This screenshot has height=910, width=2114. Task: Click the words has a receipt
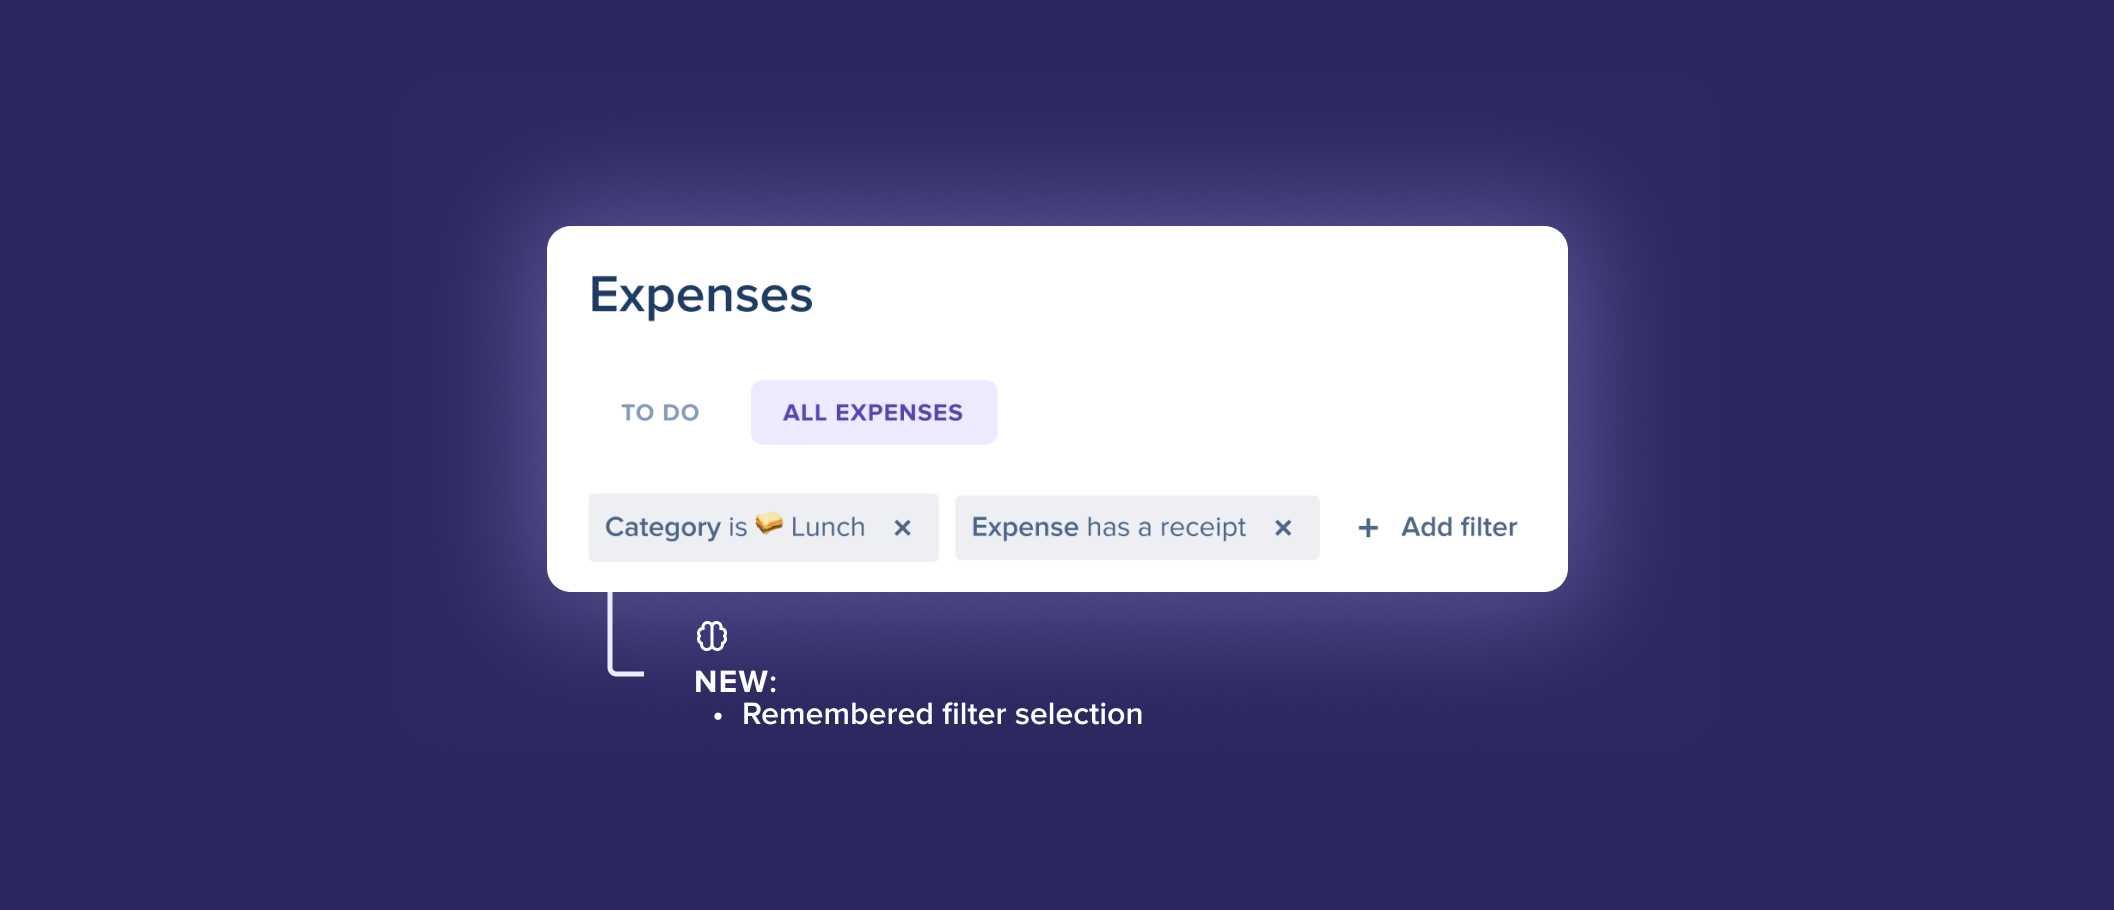[x=1166, y=528]
